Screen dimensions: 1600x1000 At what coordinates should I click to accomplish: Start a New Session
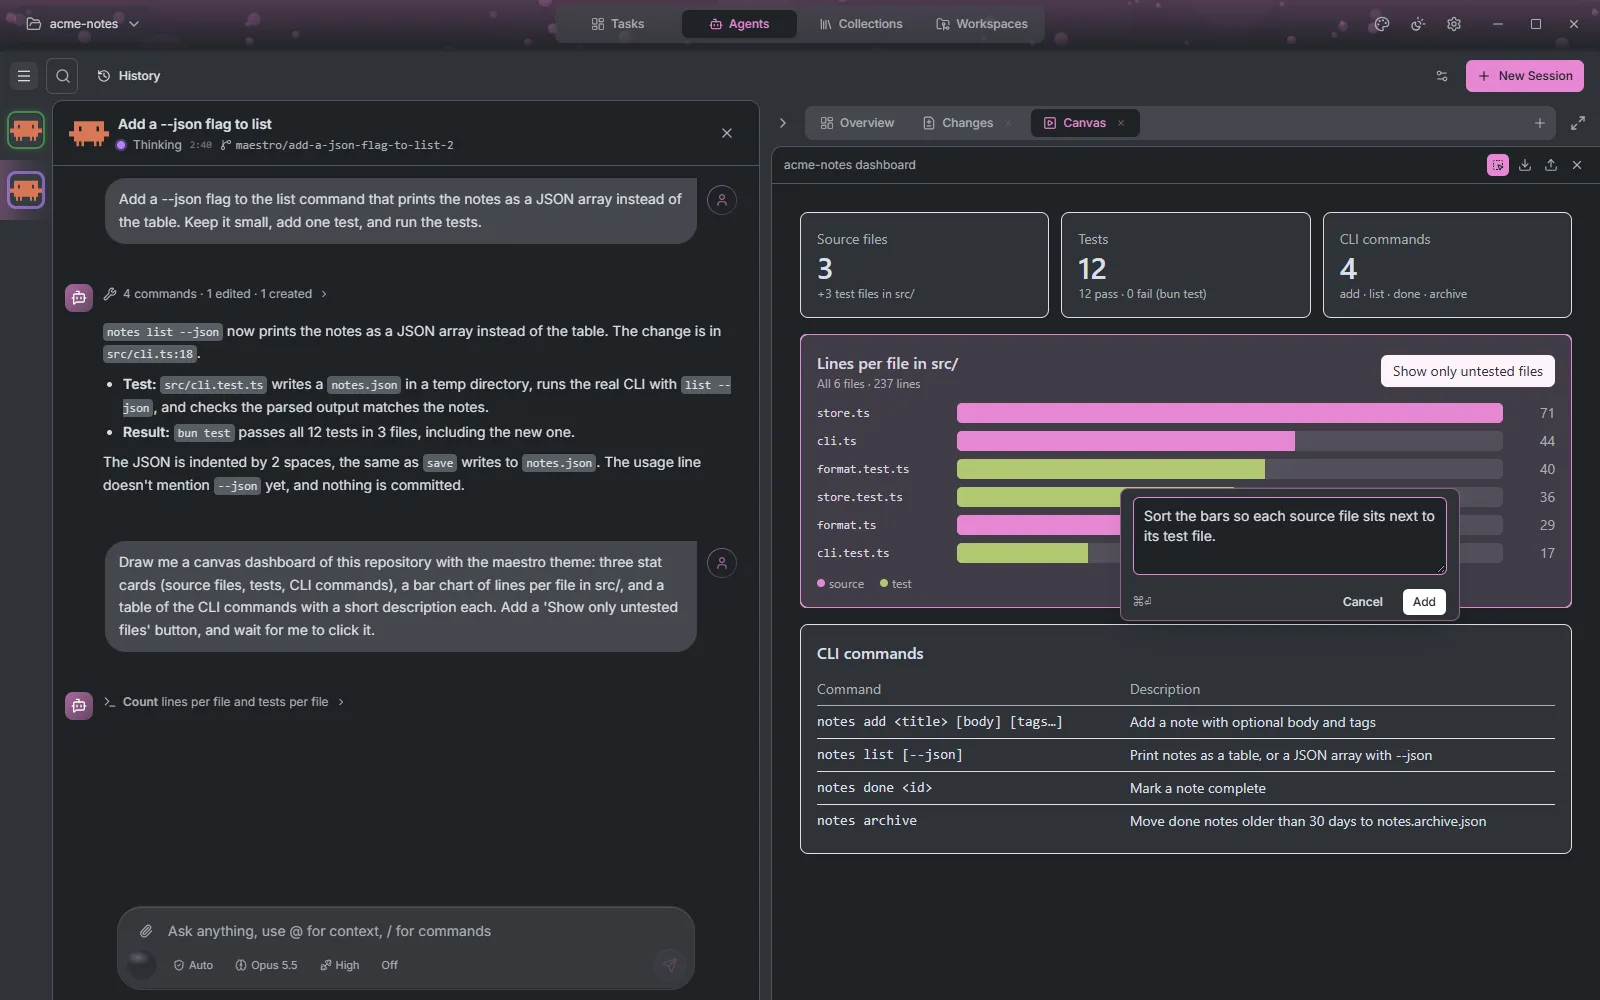tap(1525, 76)
